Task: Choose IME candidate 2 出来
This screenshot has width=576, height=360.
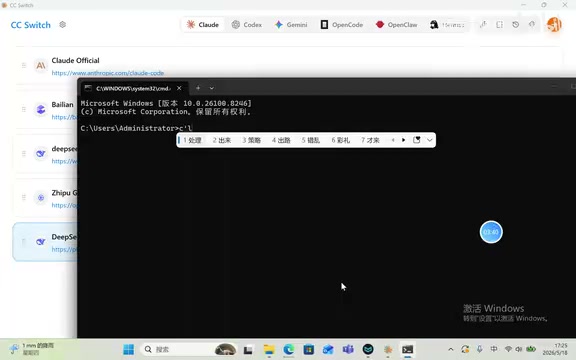Action: tap(222, 140)
